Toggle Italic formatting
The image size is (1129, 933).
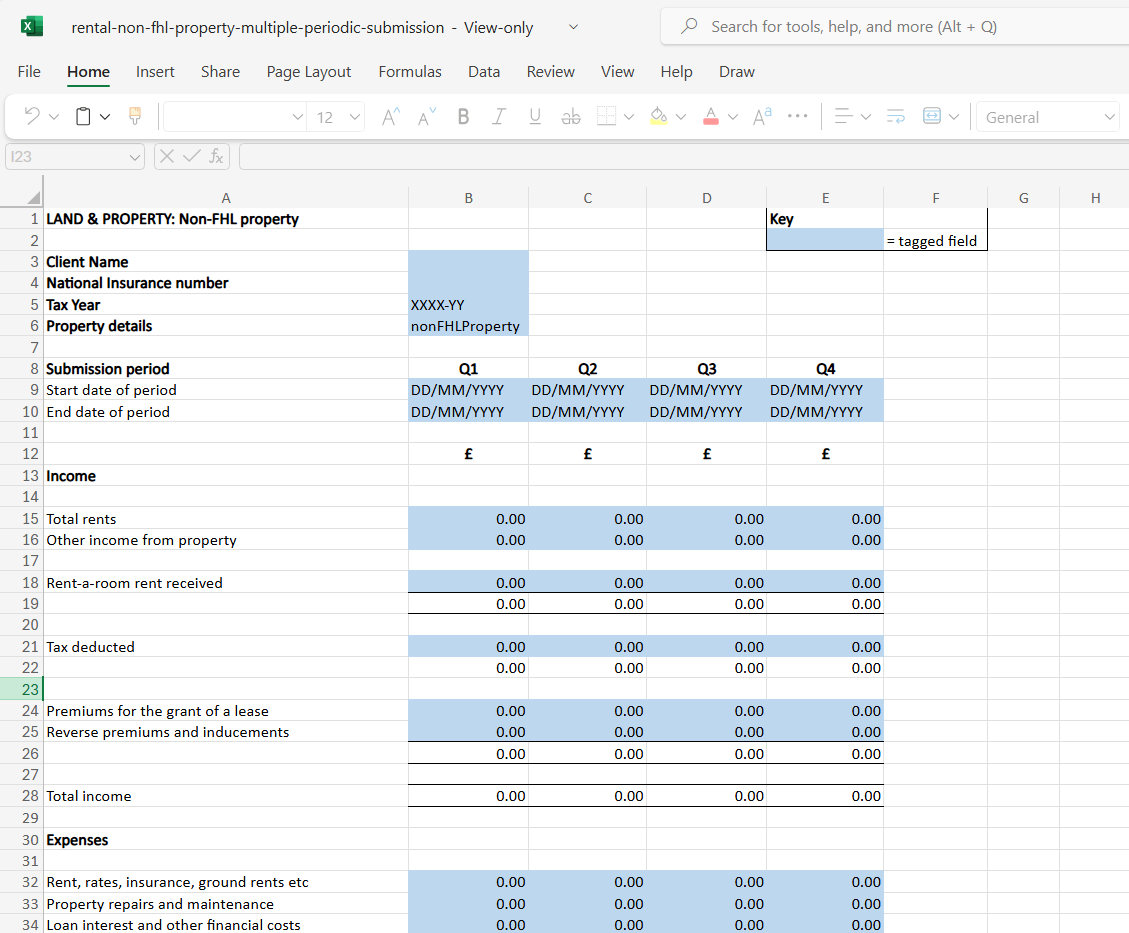(x=498, y=116)
